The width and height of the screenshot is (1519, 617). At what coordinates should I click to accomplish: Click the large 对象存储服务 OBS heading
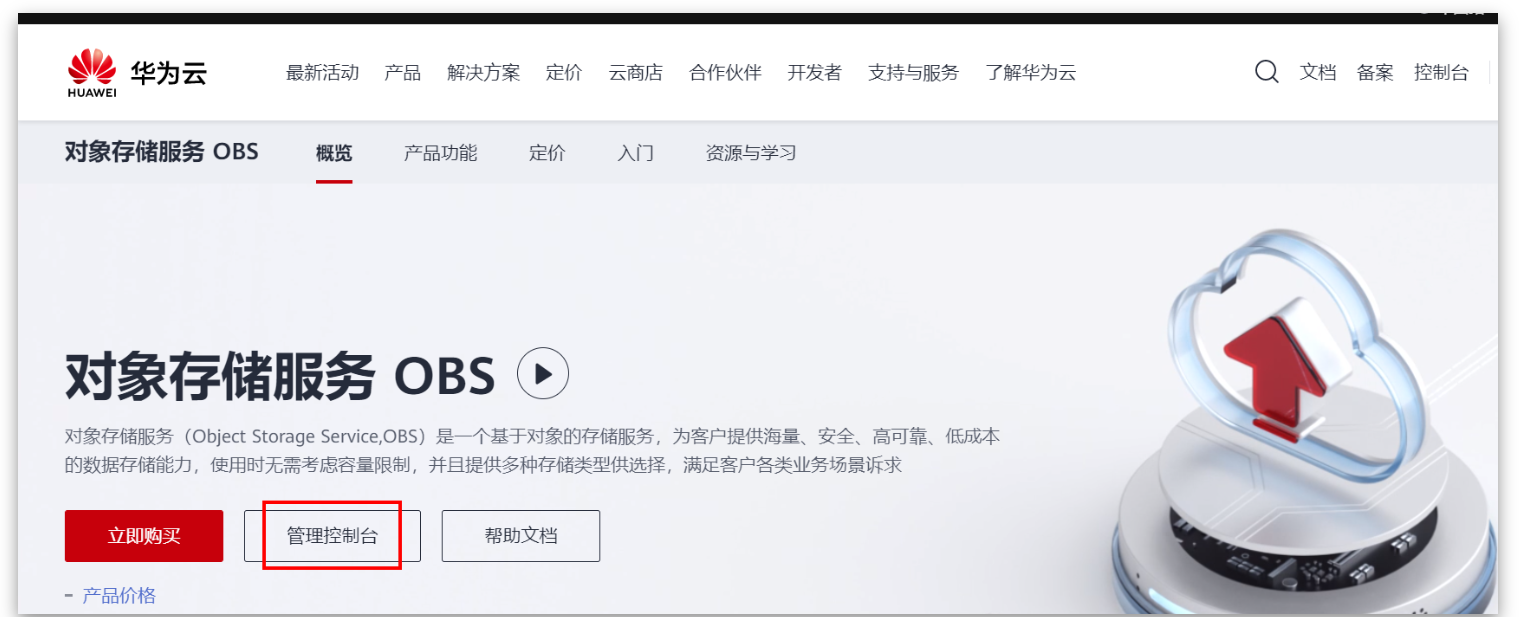(x=280, y=376)
